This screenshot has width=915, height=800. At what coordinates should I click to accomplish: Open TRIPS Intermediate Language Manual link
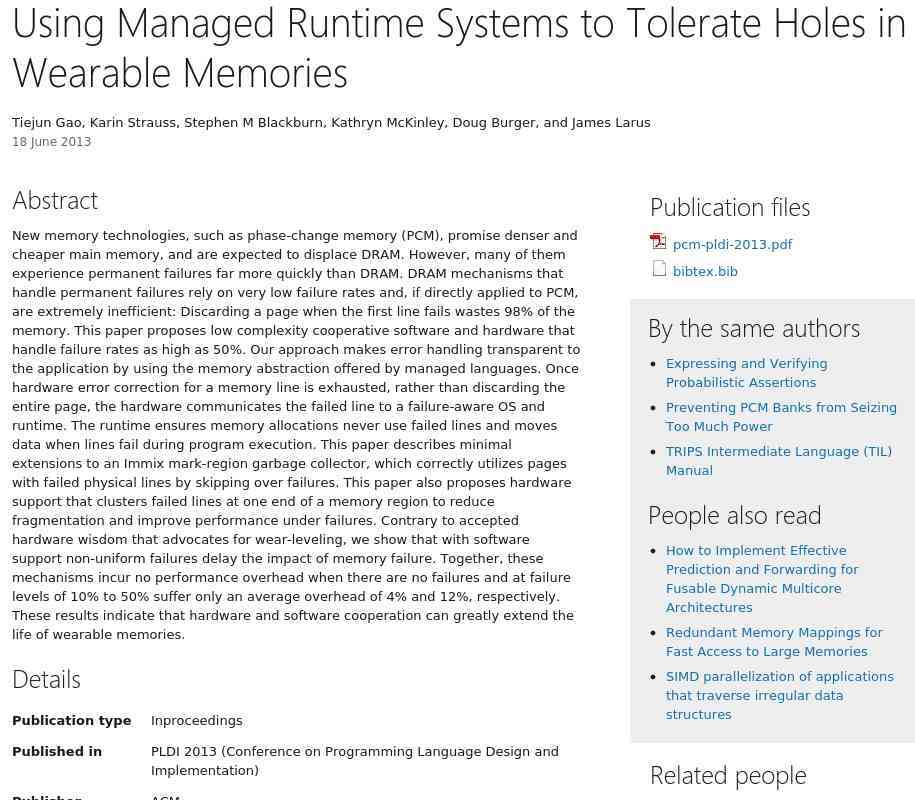778,461
